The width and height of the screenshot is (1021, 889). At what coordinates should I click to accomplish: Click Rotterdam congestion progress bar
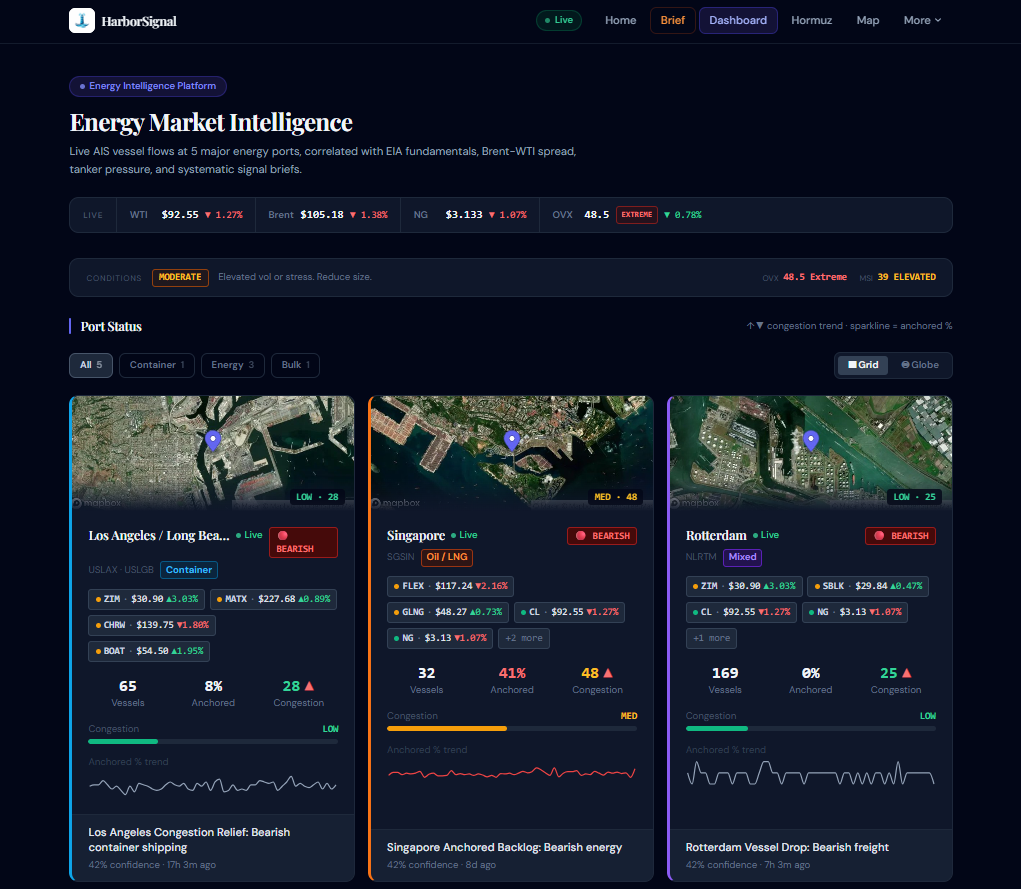pos(811,728)
